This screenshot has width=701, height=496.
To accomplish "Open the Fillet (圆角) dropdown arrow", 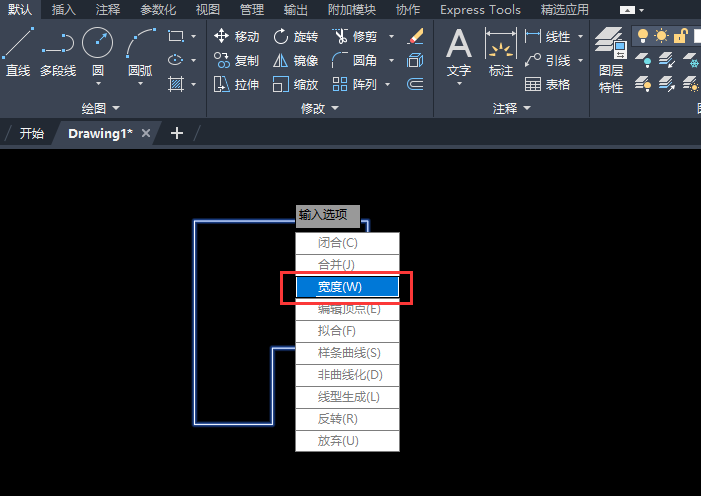I will (x=392, y=60).
